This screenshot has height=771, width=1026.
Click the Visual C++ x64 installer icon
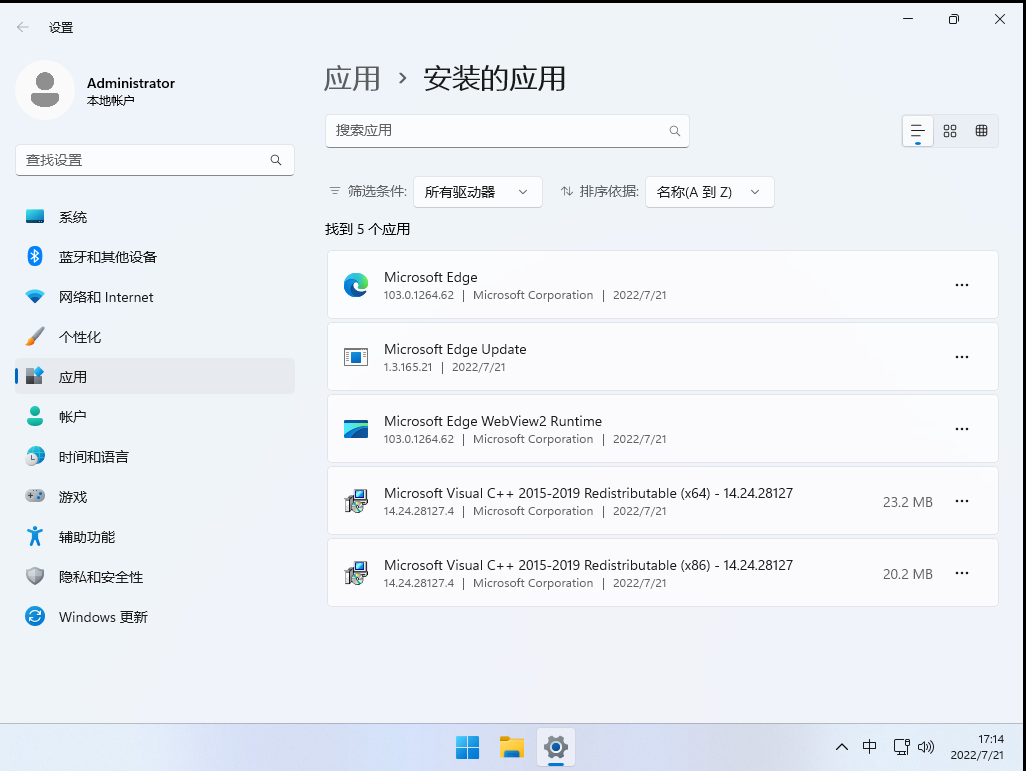[356, 501]
